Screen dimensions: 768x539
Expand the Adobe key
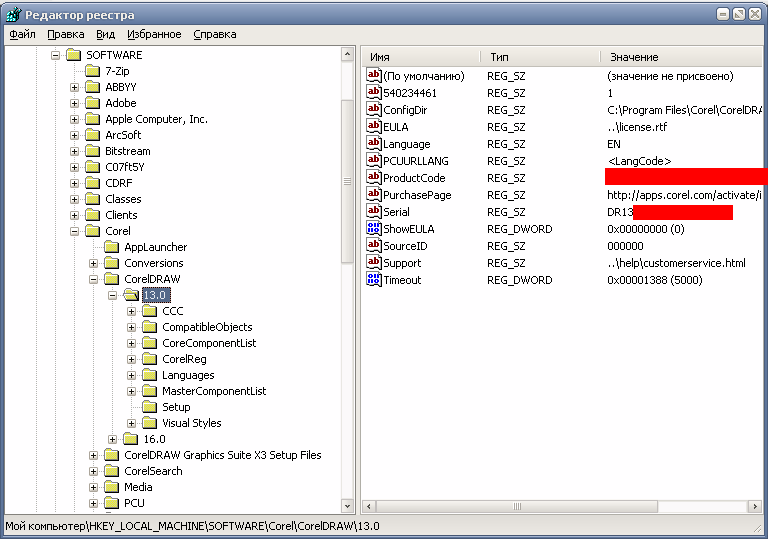(74, 103)
